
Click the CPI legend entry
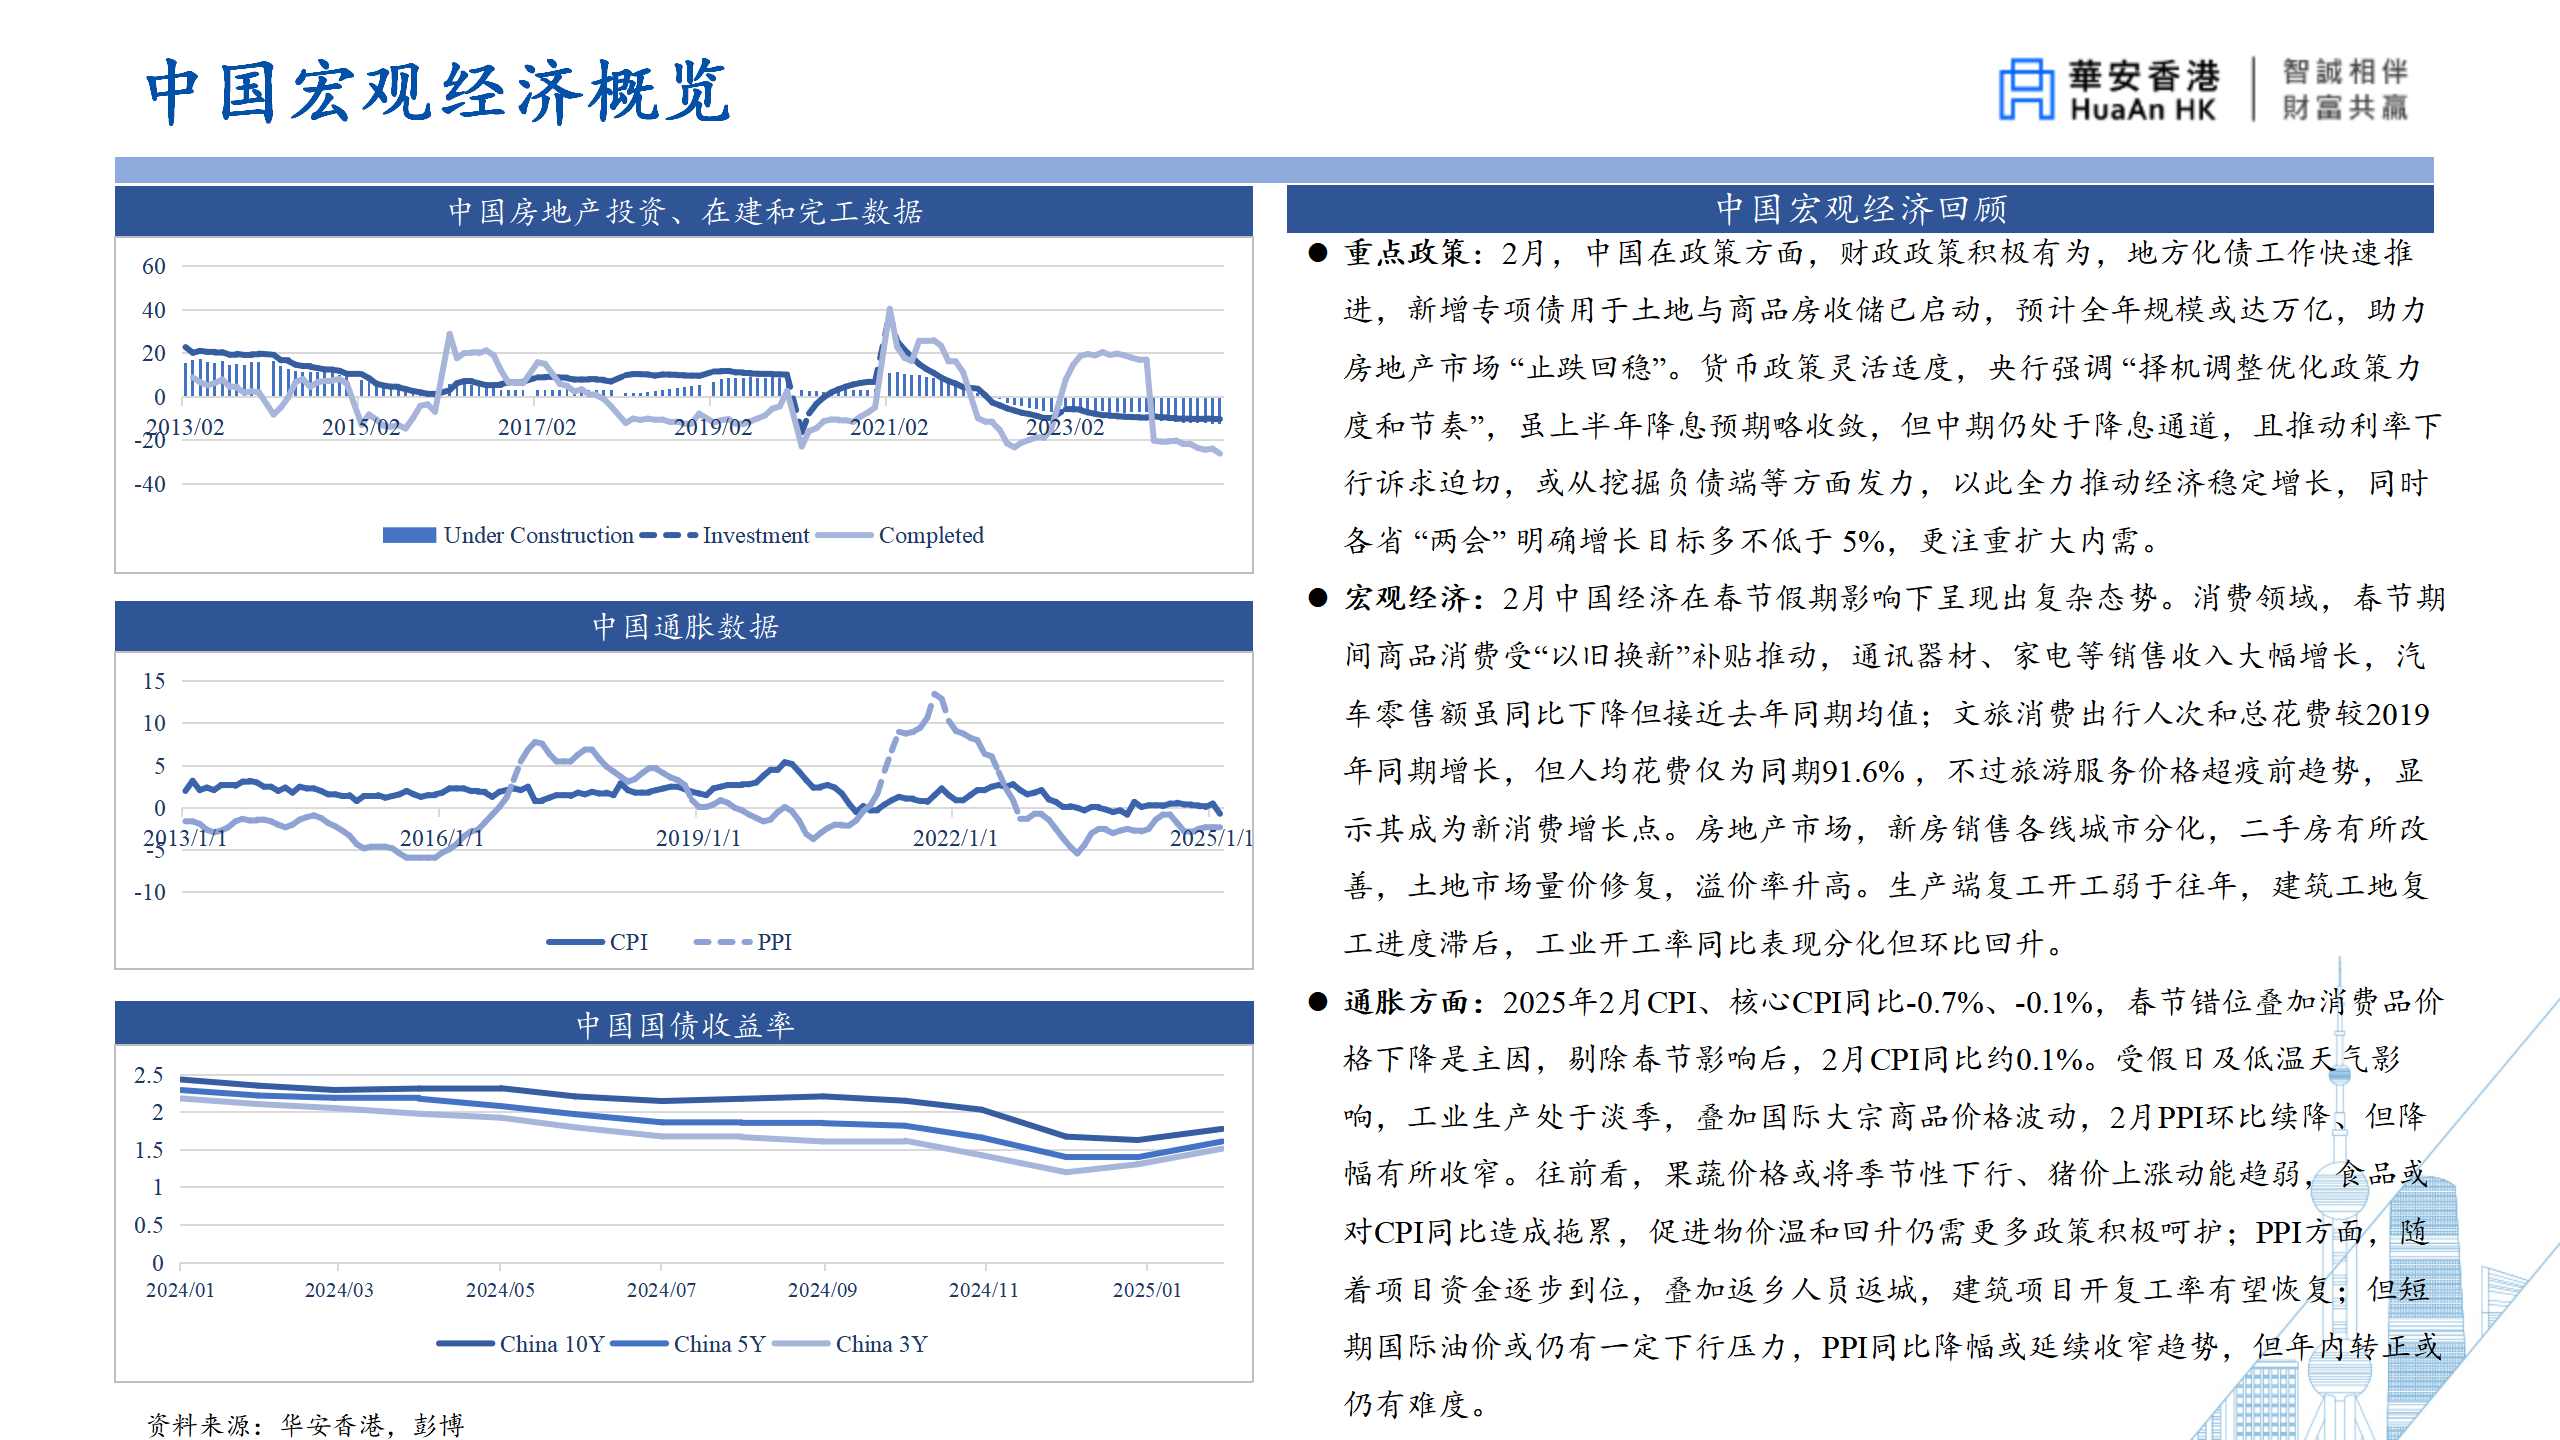pyautogui.click(x=598, y=942)
